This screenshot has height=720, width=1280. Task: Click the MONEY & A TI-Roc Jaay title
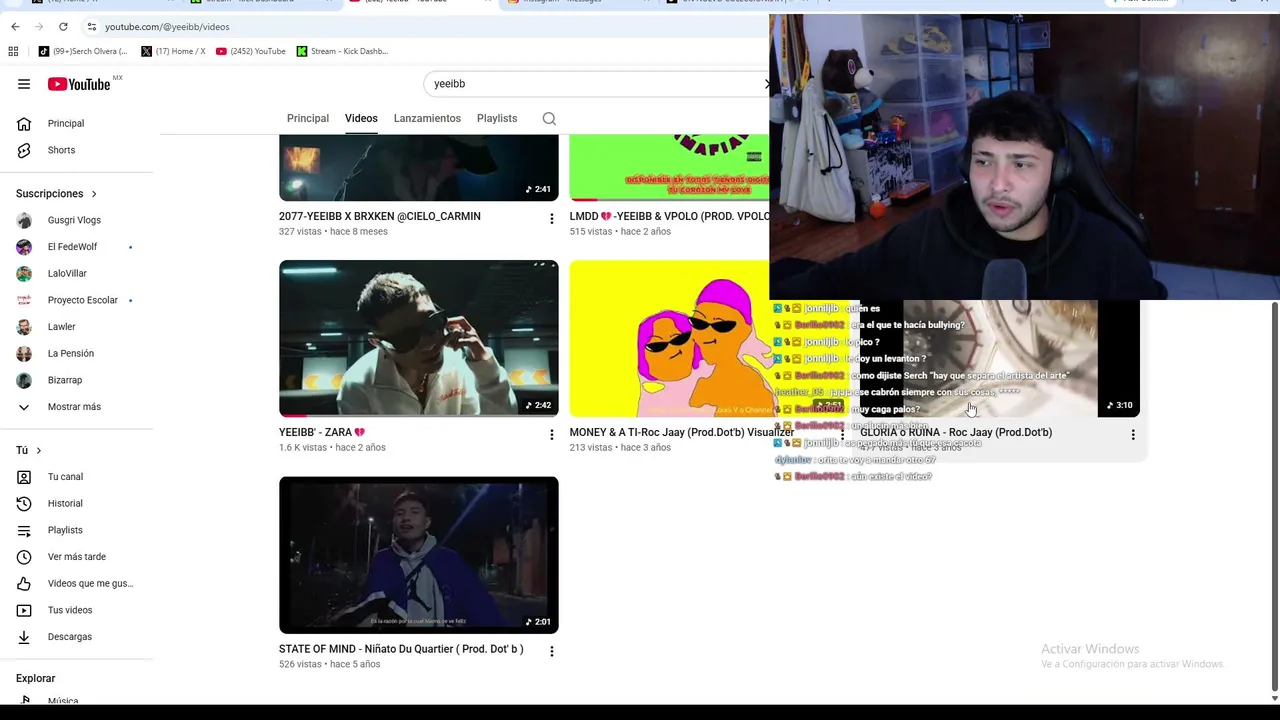coord(682,432)
